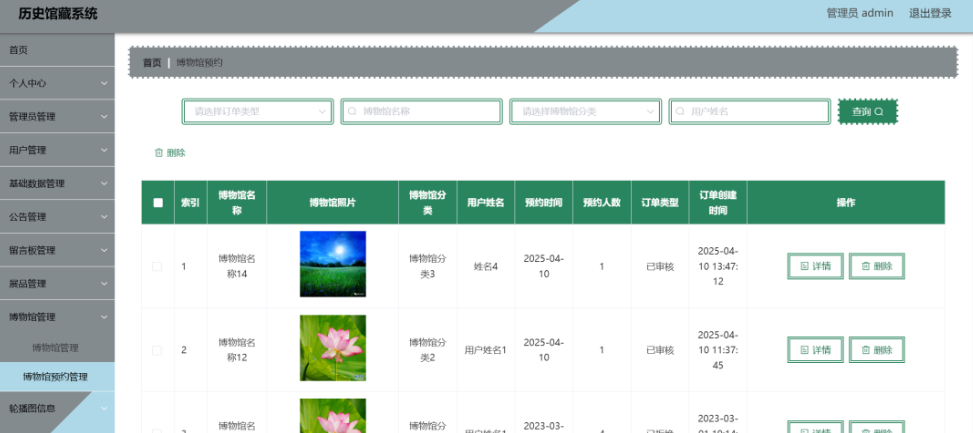Click the 2025-04-10 11:37:45 creation time cell
The height and width of the screenshot is (433, 973).
[718, 350]
